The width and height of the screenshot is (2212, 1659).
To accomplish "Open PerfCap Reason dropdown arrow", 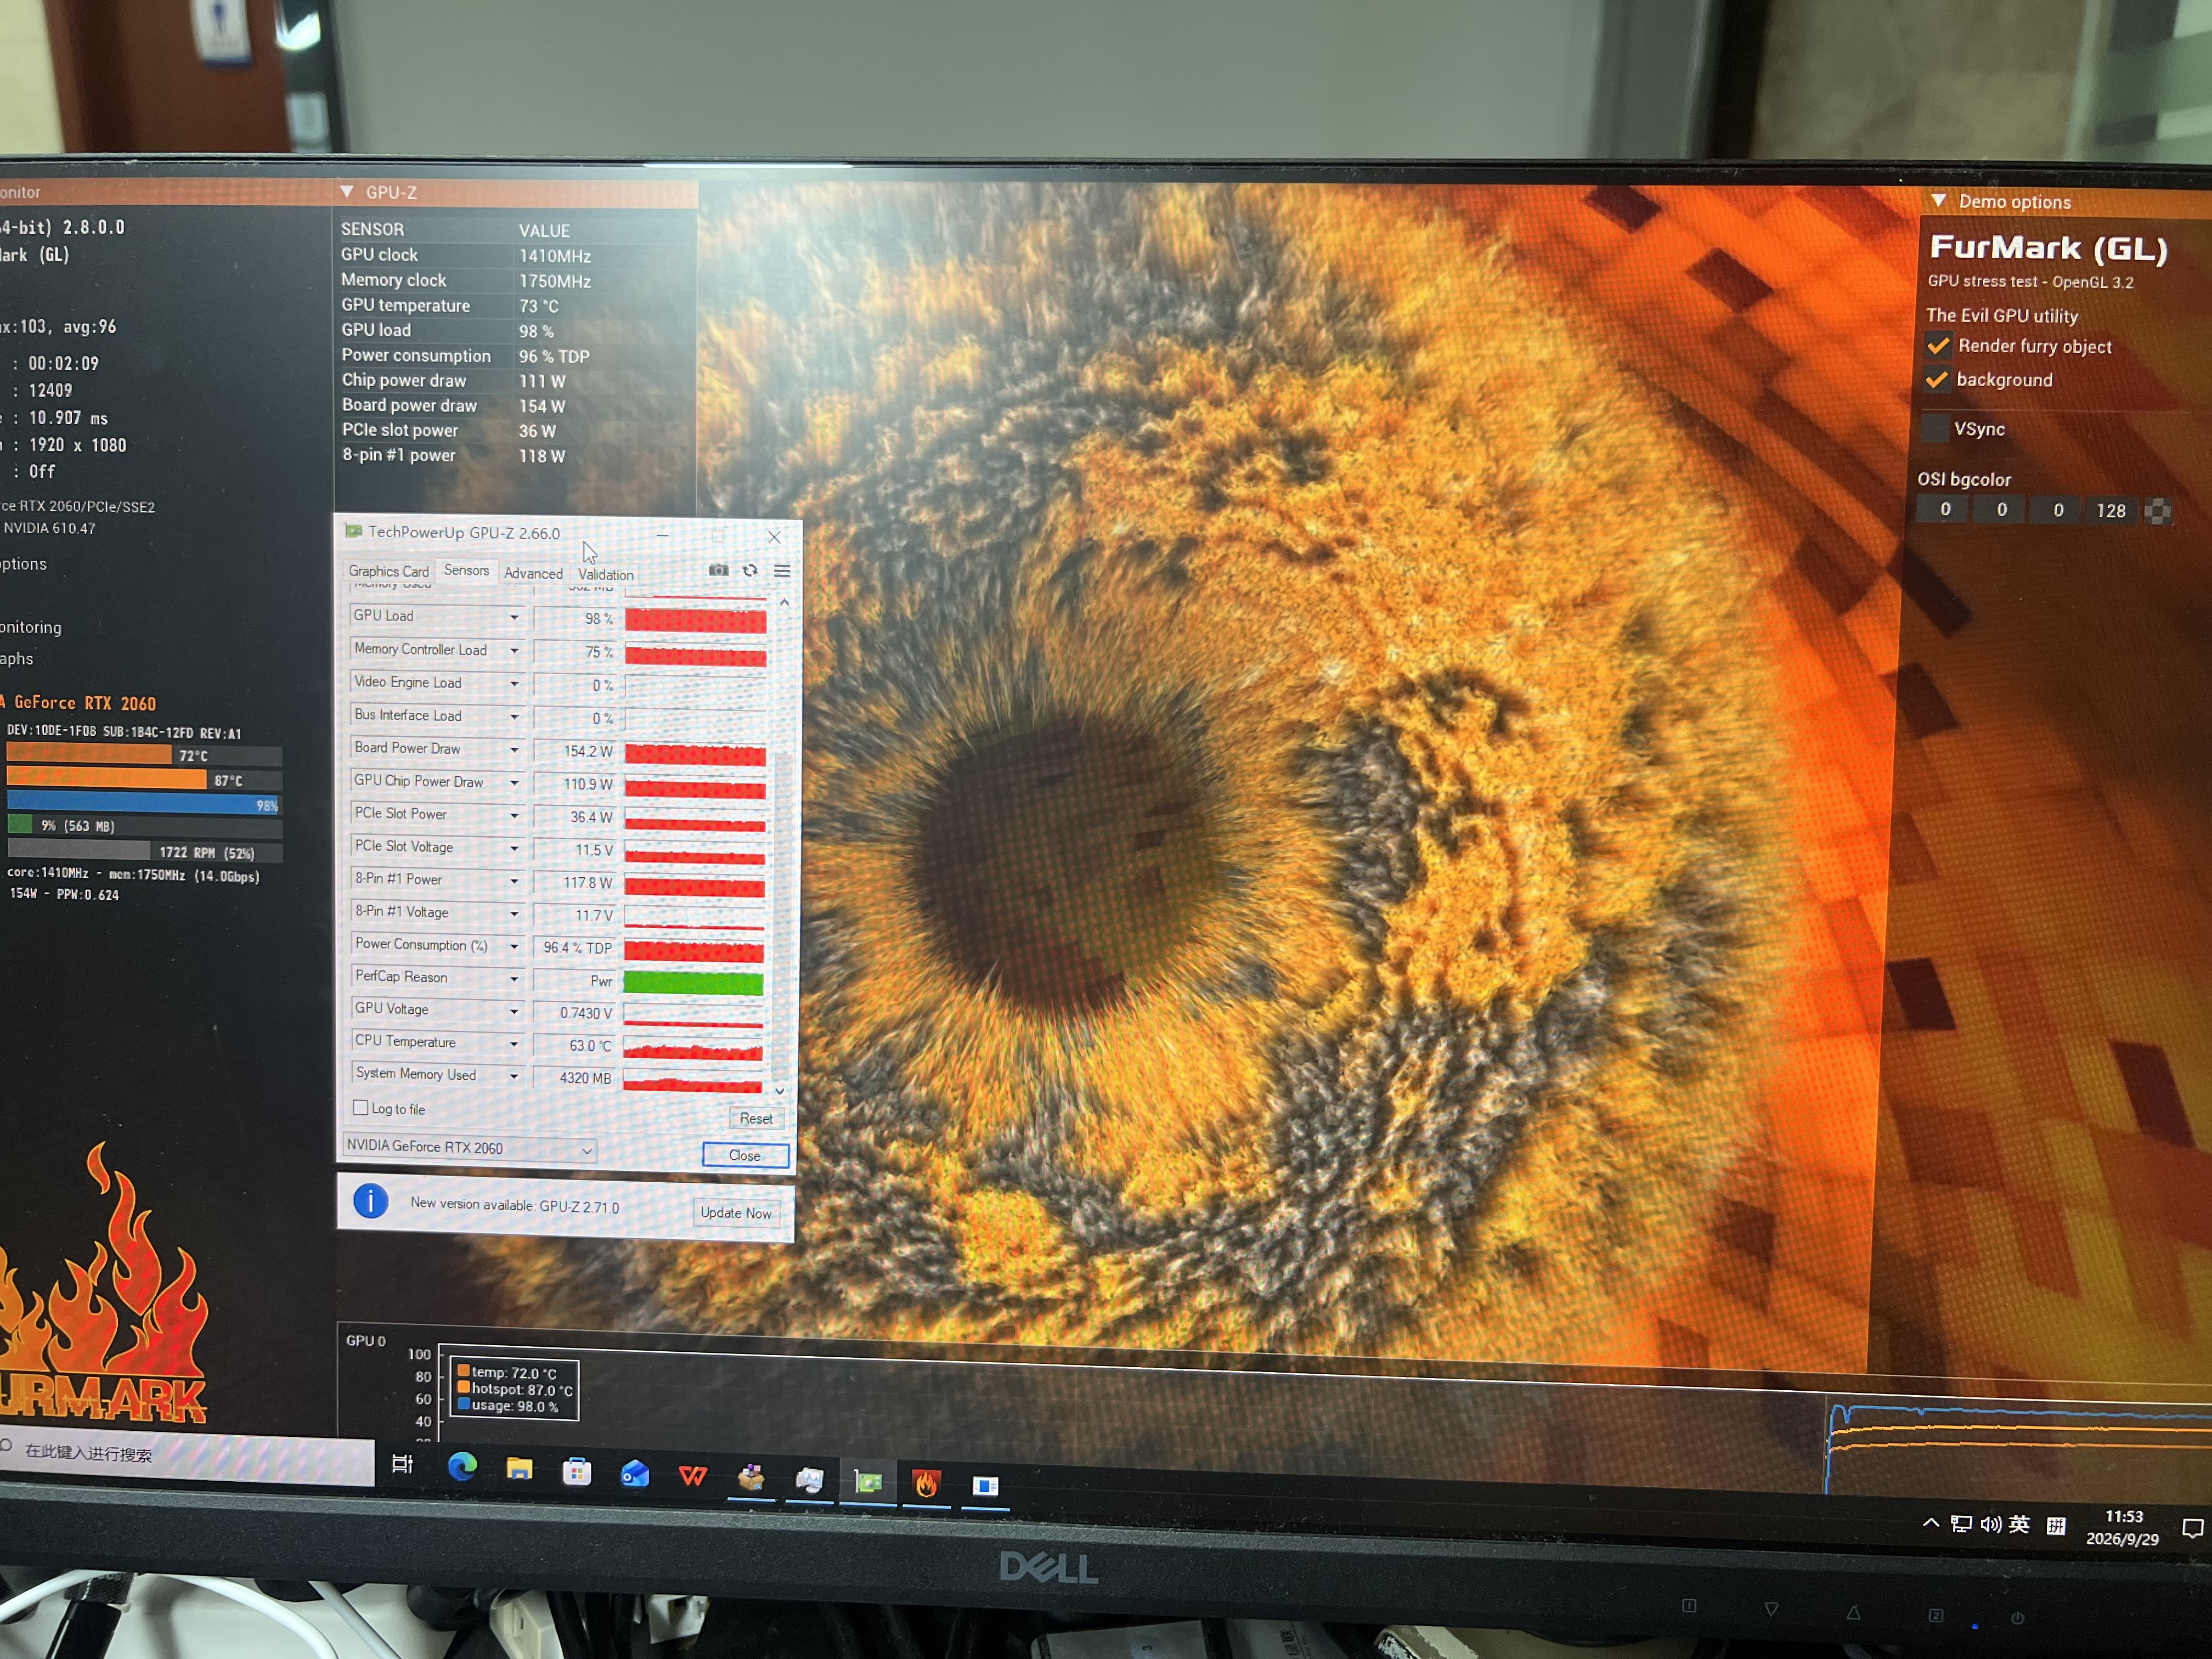I will pyautogui.click(x=515, y=978).
